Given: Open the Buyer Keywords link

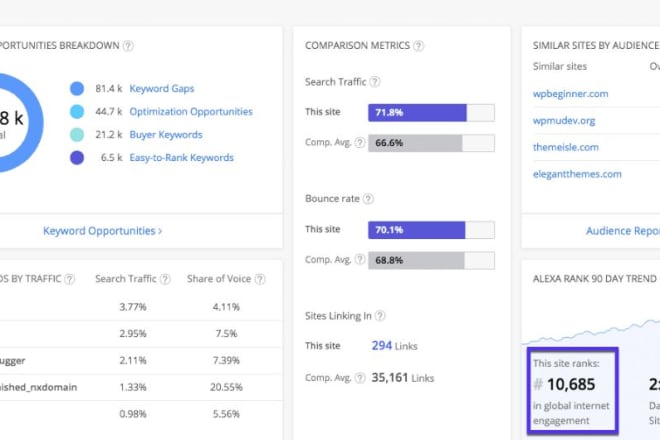Looking at the screenshot, I should click(166, 135).
